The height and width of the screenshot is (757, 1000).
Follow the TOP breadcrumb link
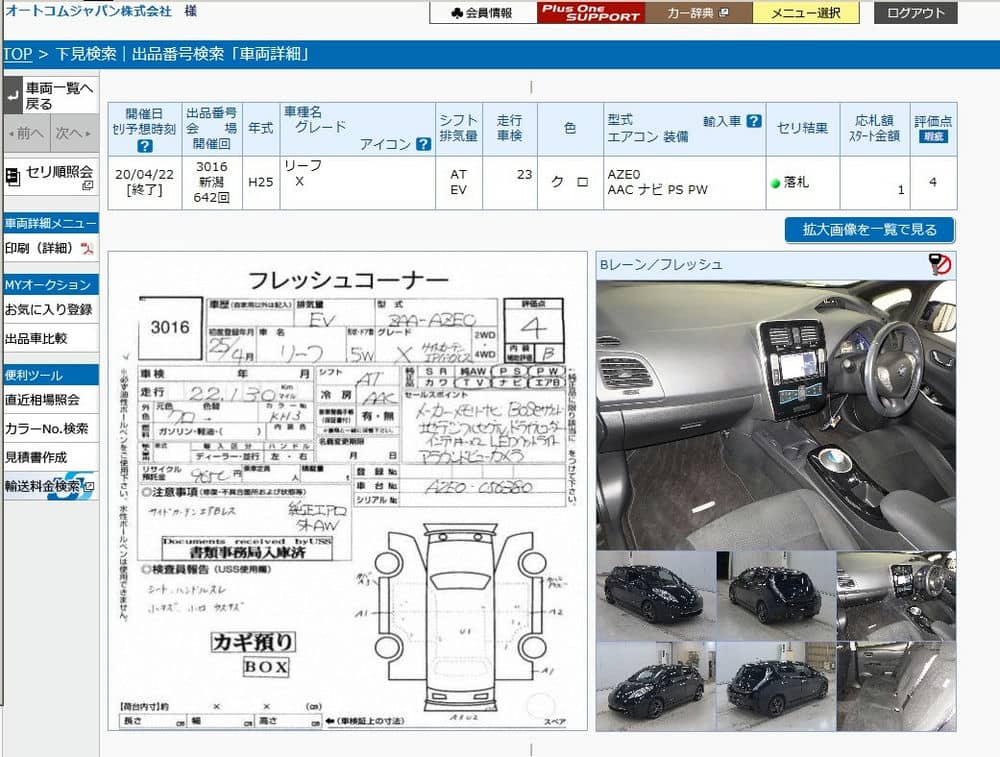click(x=17, y=54)
